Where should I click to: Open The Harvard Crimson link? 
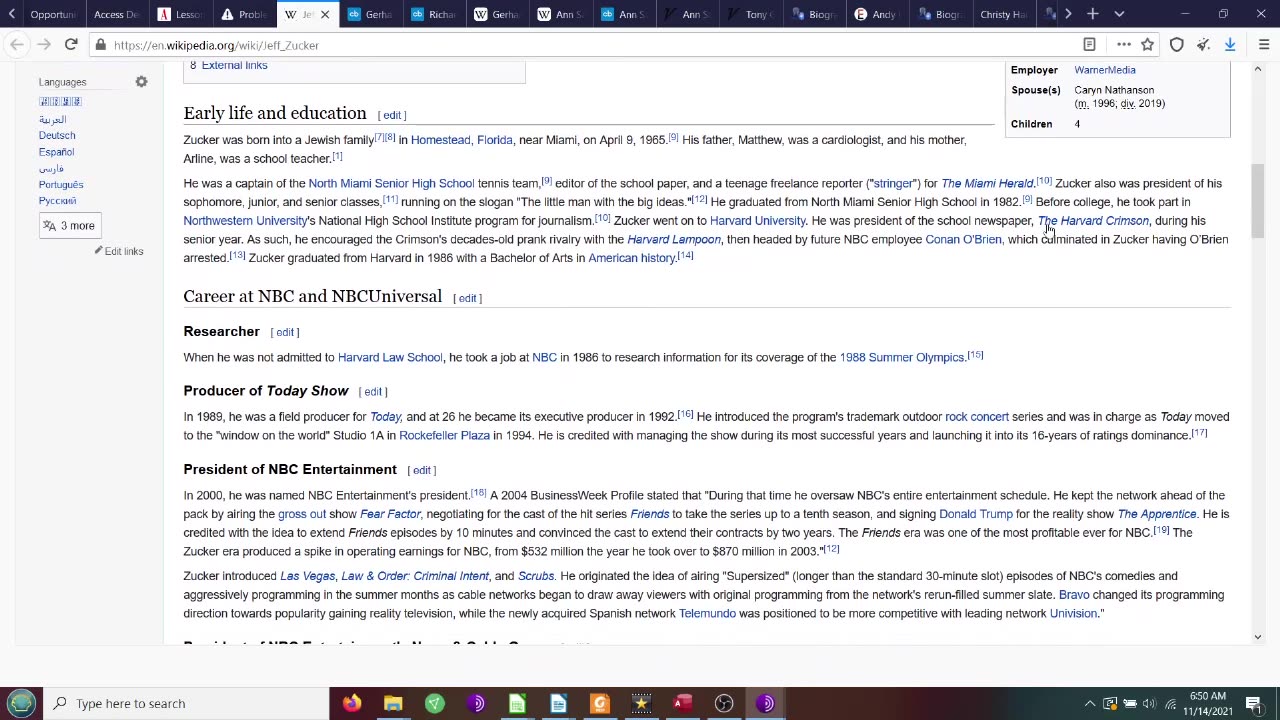point(1093,221)
